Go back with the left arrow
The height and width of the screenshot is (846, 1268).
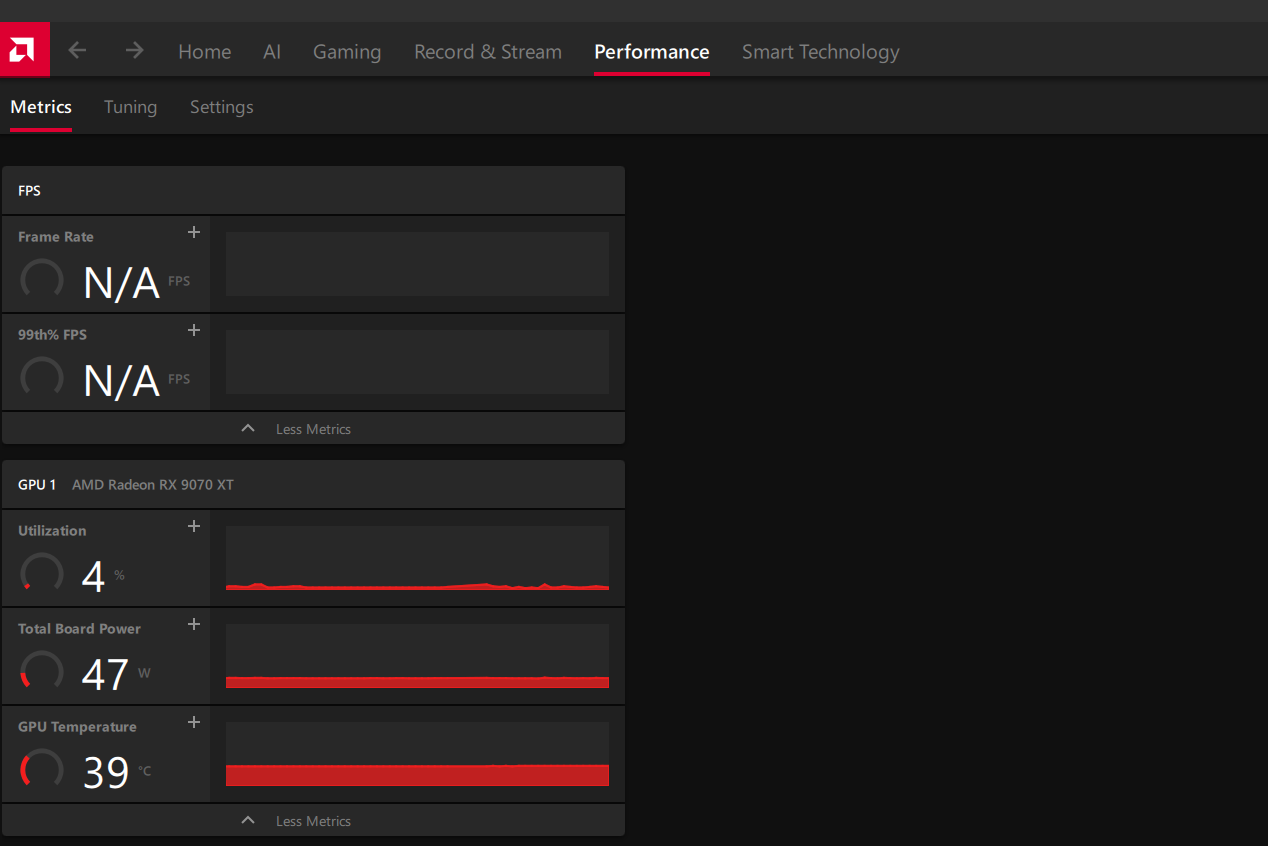click(x=77, y=50)
